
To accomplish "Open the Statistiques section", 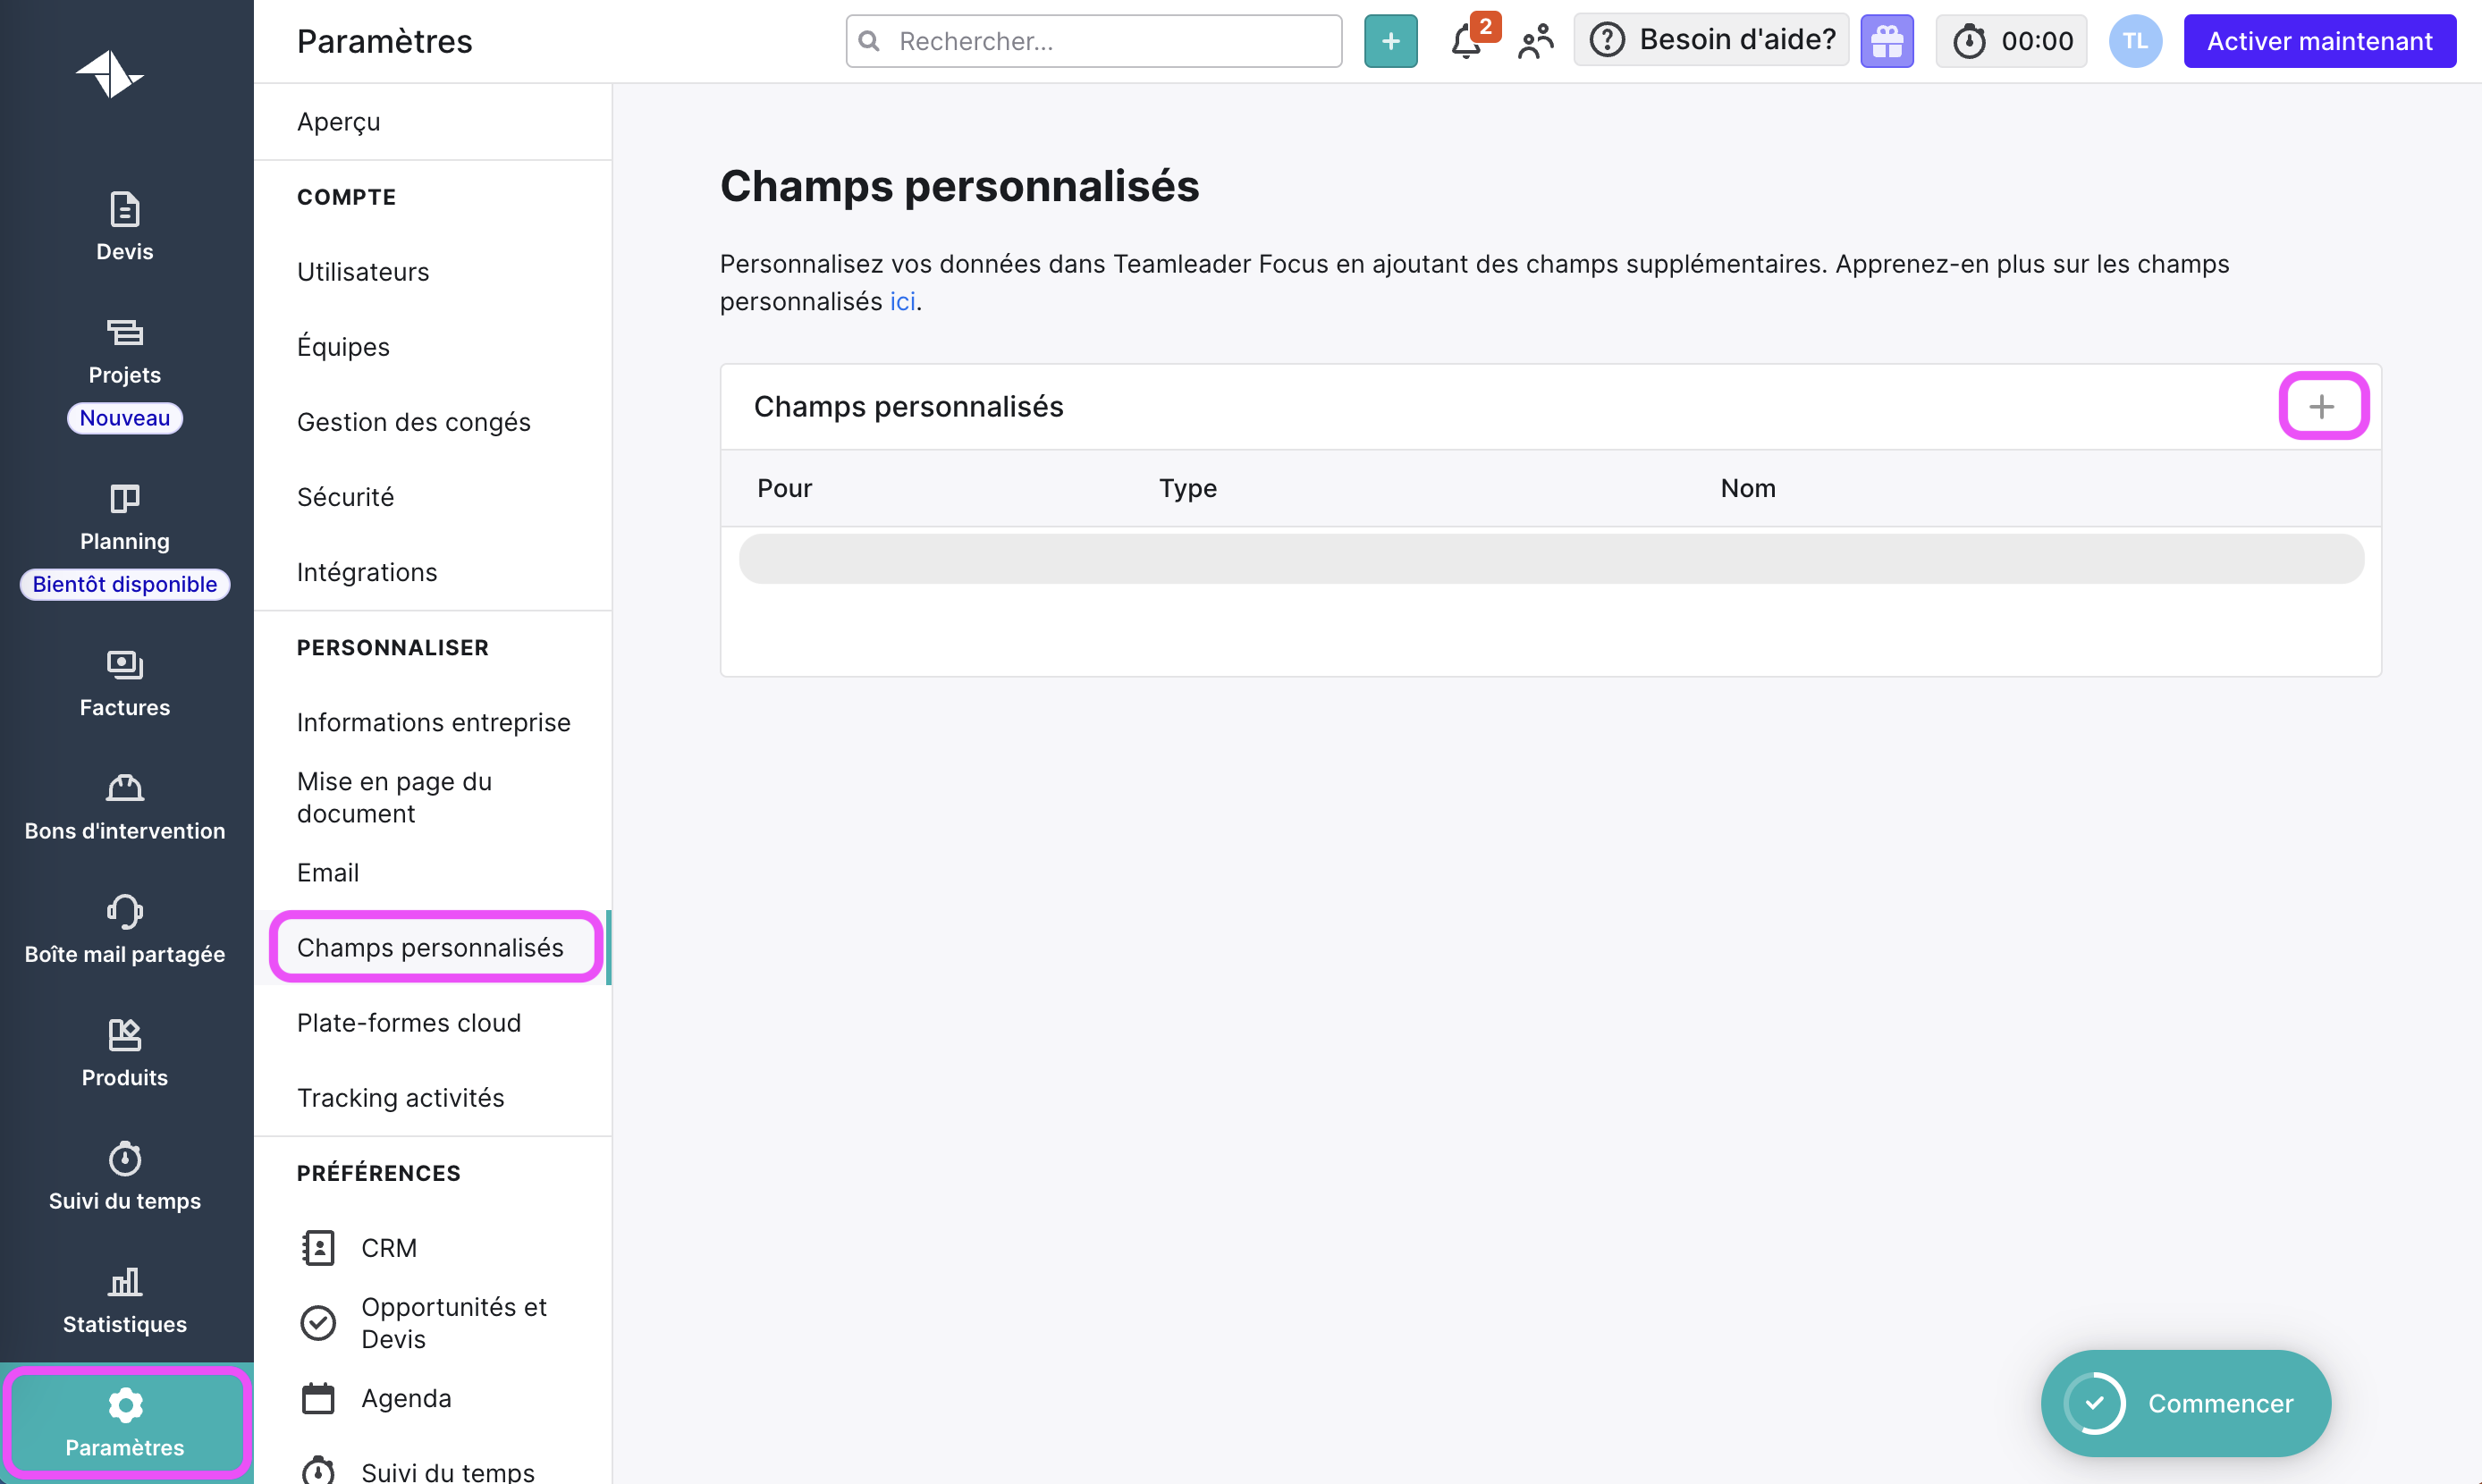I will (x=125, y=1301).
